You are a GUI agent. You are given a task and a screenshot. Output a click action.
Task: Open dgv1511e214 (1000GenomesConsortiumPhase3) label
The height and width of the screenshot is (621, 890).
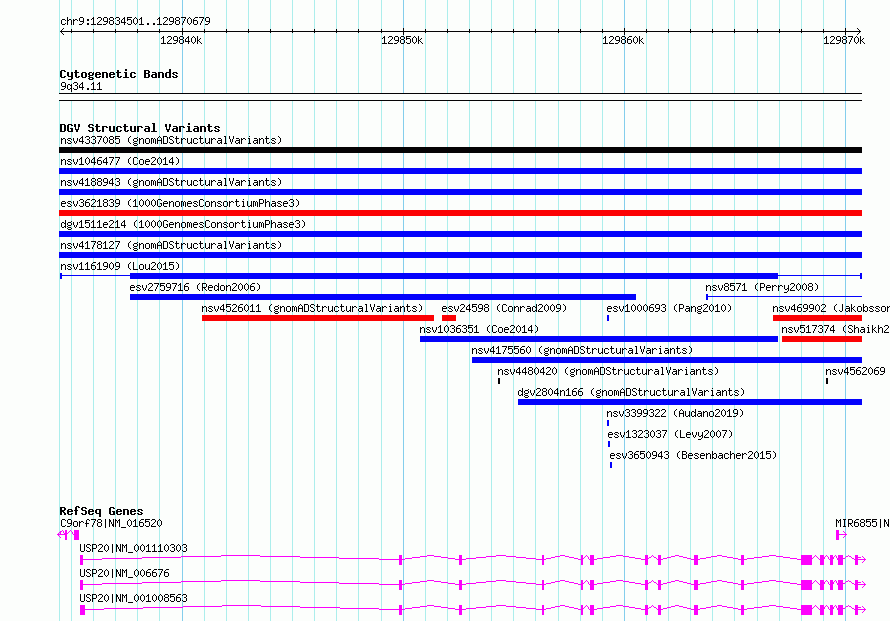(183, 224)
